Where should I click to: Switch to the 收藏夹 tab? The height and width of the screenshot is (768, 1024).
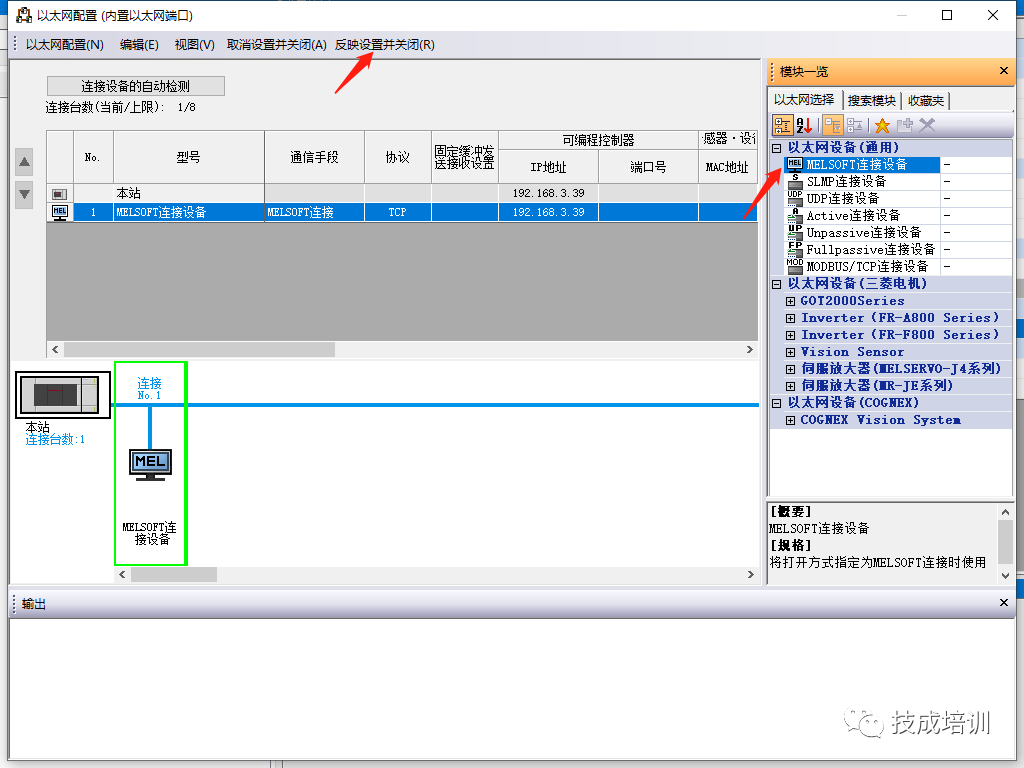(925, 101)
